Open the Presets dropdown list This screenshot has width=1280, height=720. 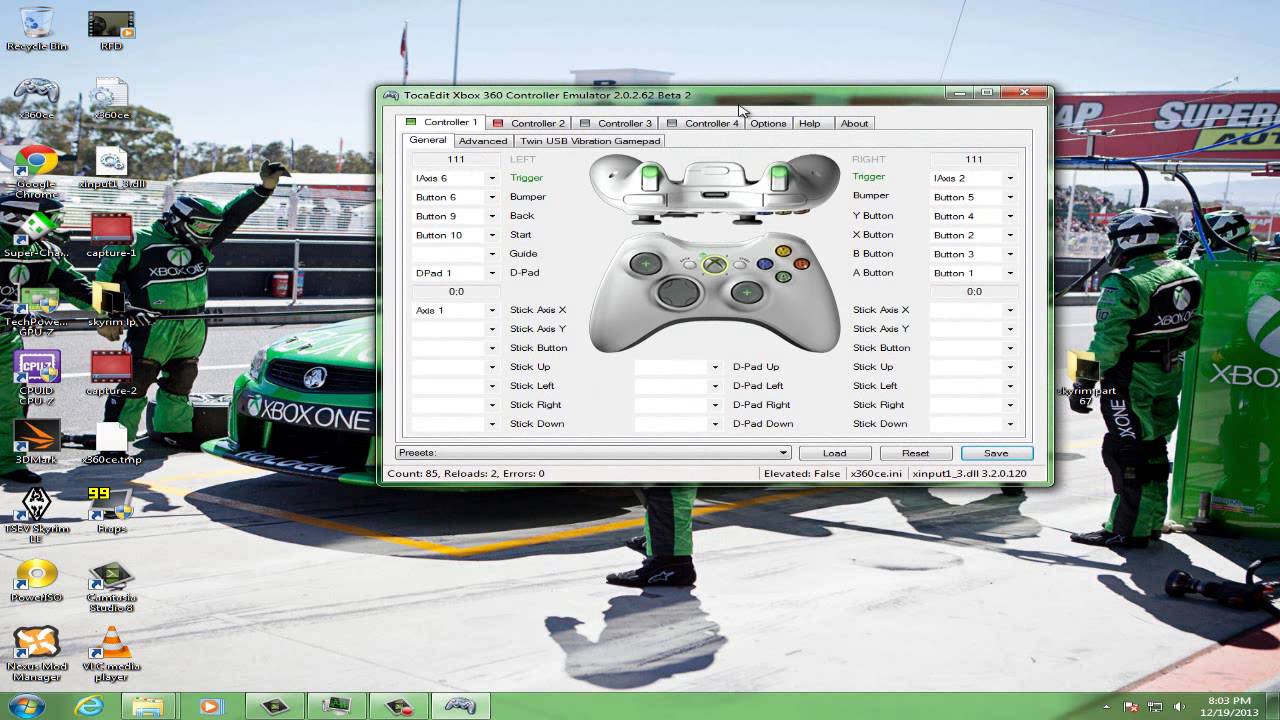click(783, 453)
